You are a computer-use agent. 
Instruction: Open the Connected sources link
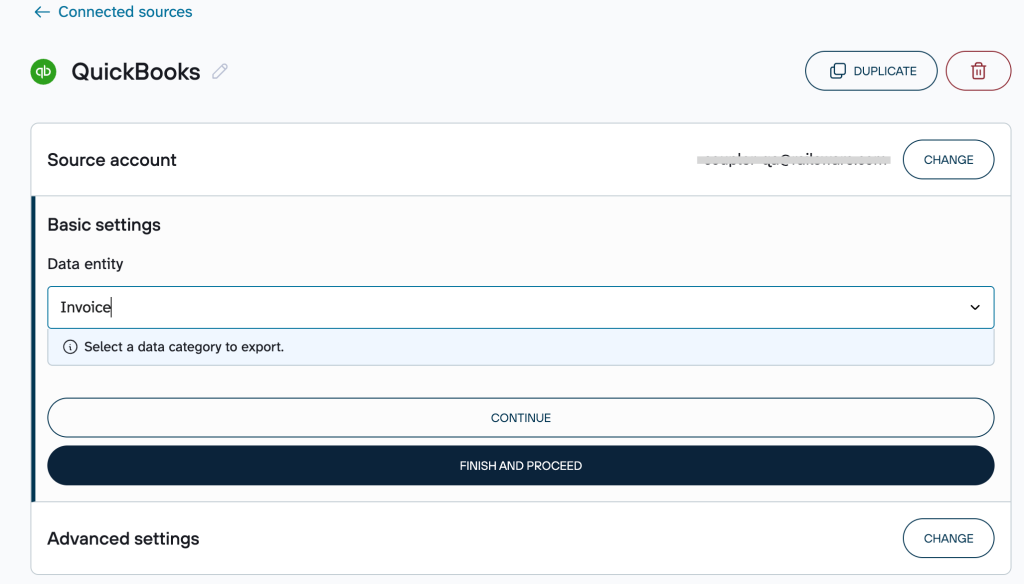(x=125, y=12)
